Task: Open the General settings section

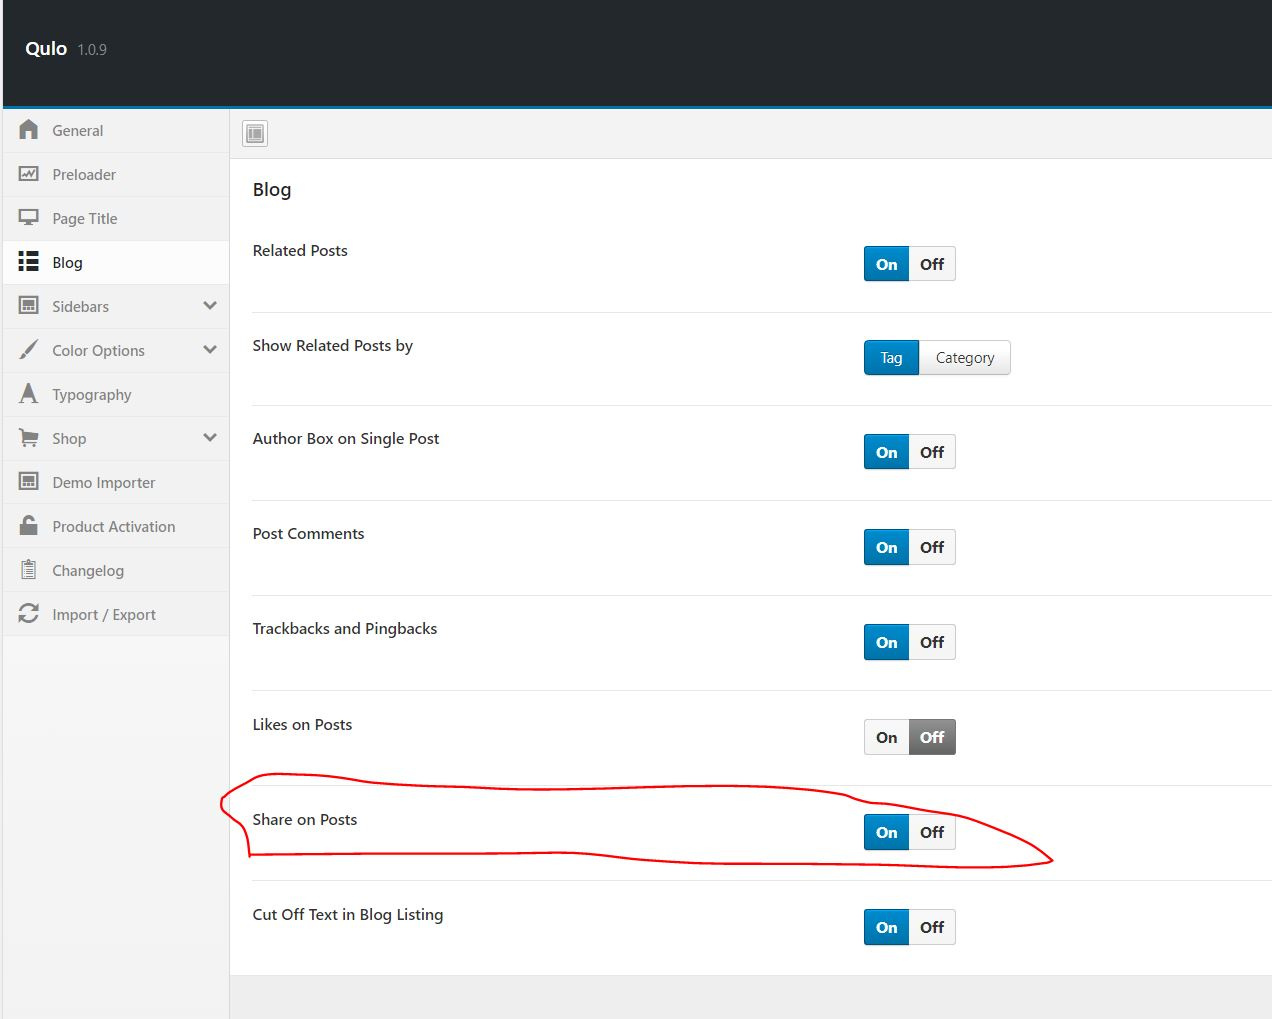Action: (x=116, y=130)
